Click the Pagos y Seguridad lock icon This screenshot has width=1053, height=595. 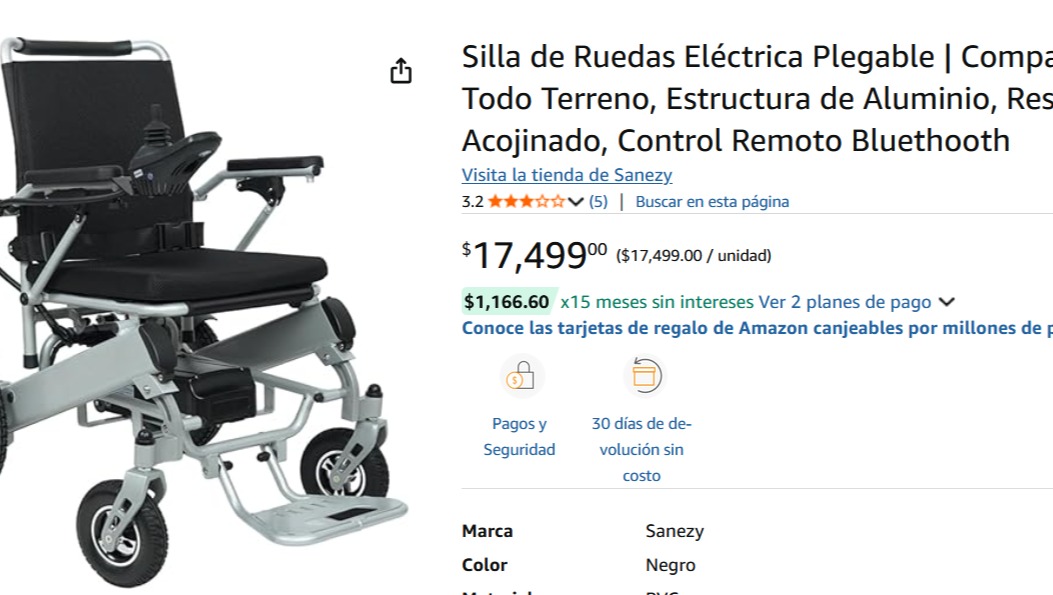tap(522, 376)
